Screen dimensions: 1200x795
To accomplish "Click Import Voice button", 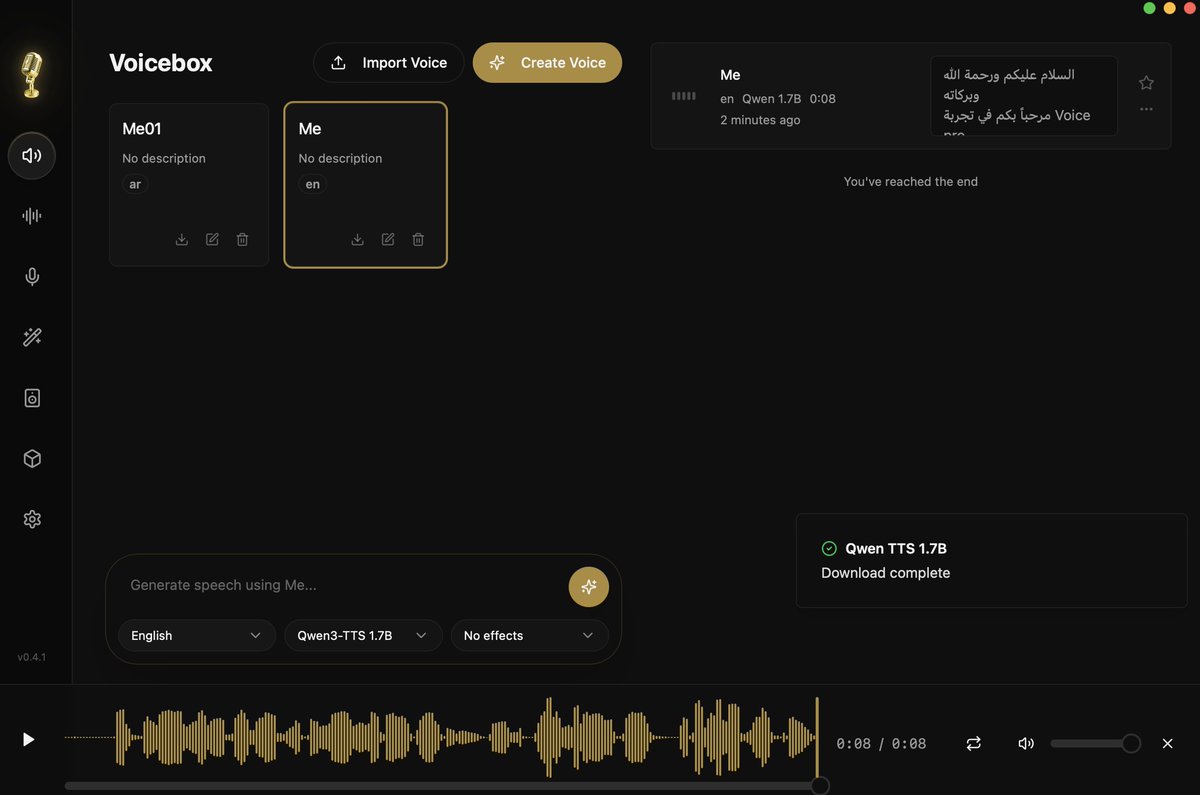I will click(389, 62).
